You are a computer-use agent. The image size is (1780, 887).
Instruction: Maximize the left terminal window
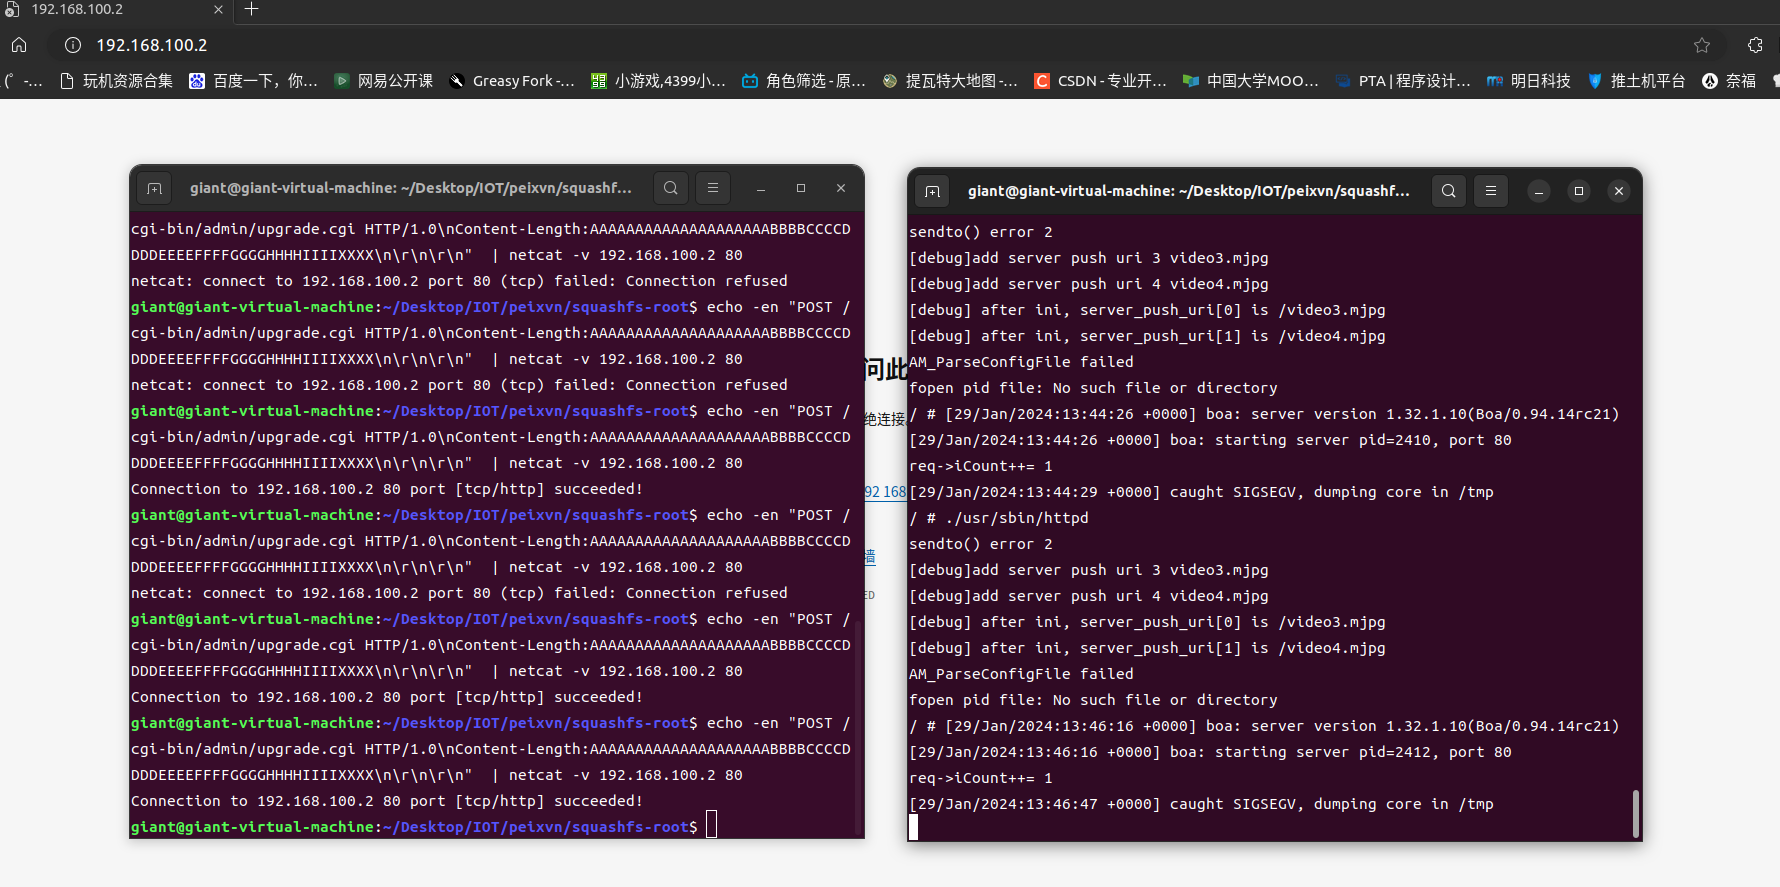[801, 188]
